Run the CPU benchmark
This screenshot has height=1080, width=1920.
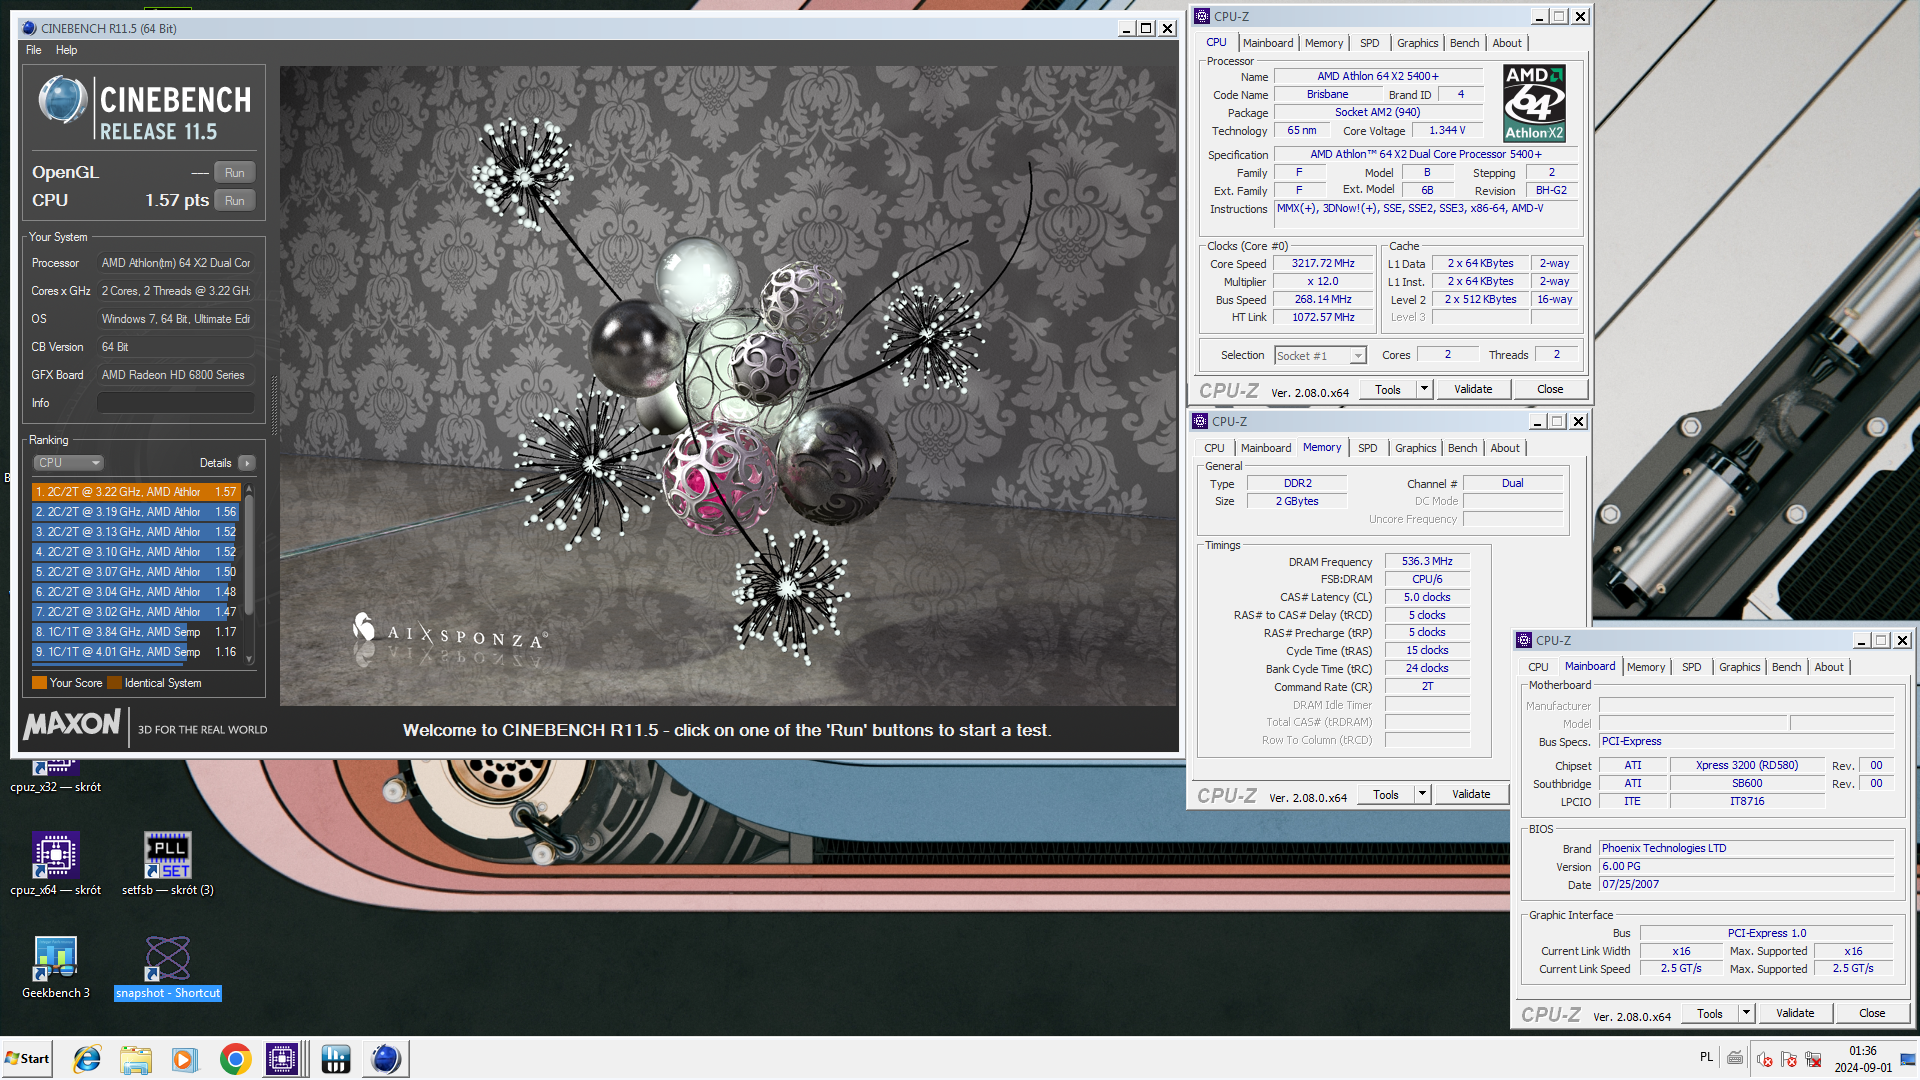(x=235, y=200)
